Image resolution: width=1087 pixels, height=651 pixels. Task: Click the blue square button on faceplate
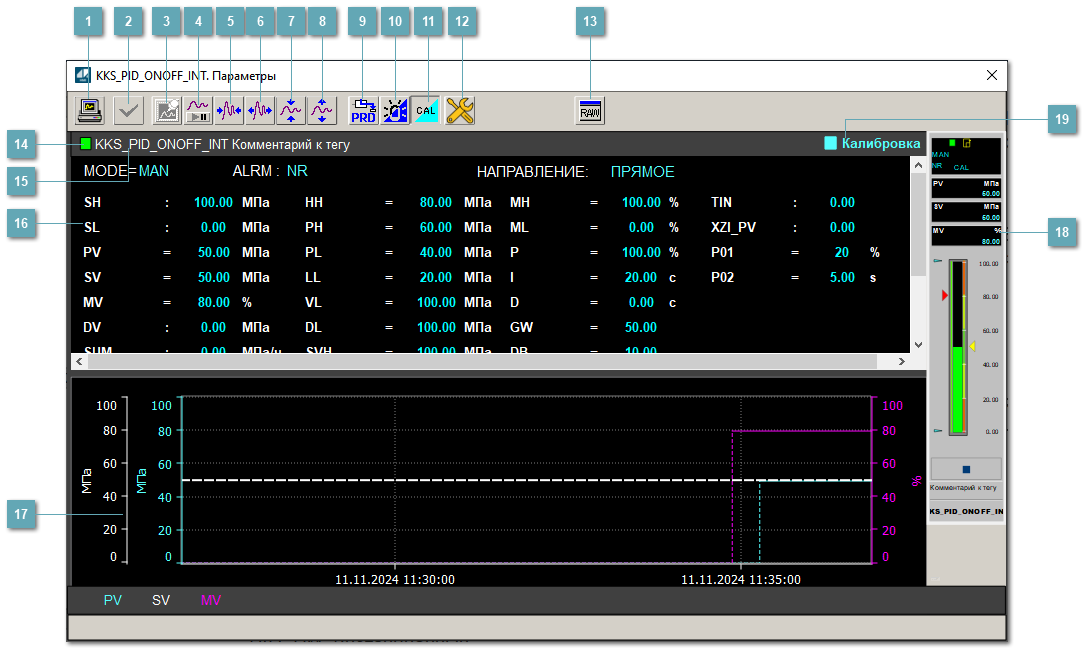966,468
